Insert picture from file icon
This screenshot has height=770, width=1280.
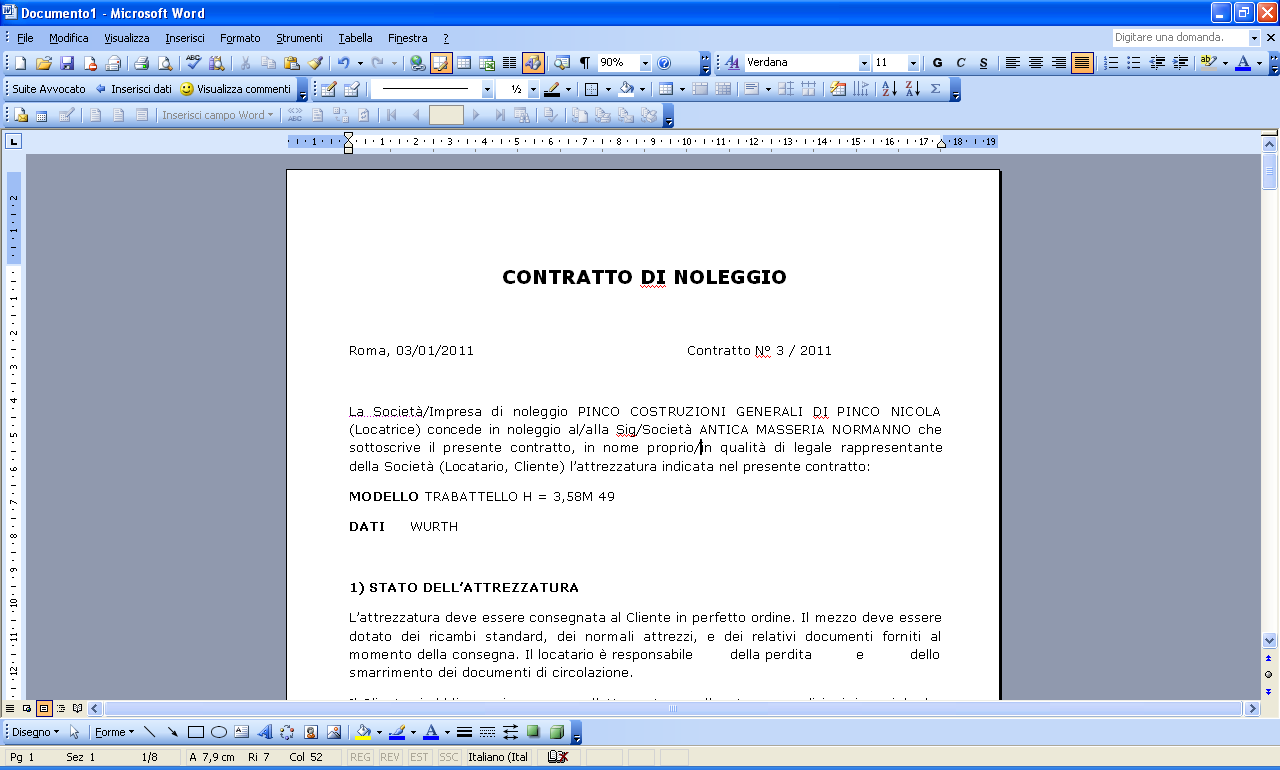(x=334, y=732)
